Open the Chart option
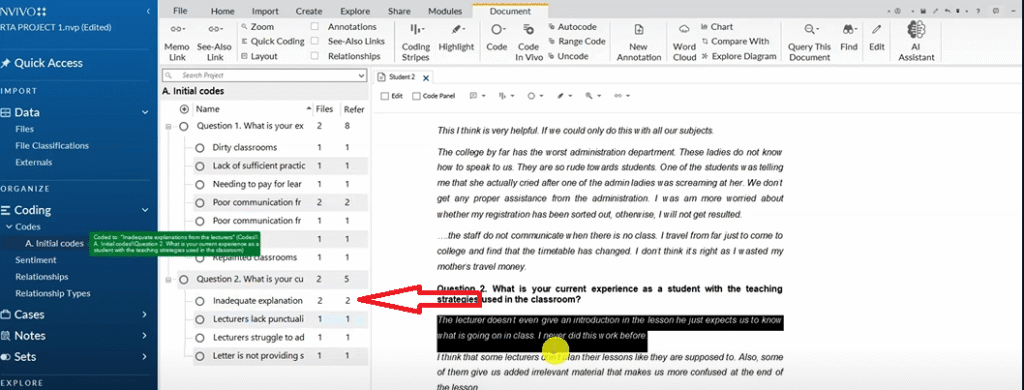 coord(717,27)
